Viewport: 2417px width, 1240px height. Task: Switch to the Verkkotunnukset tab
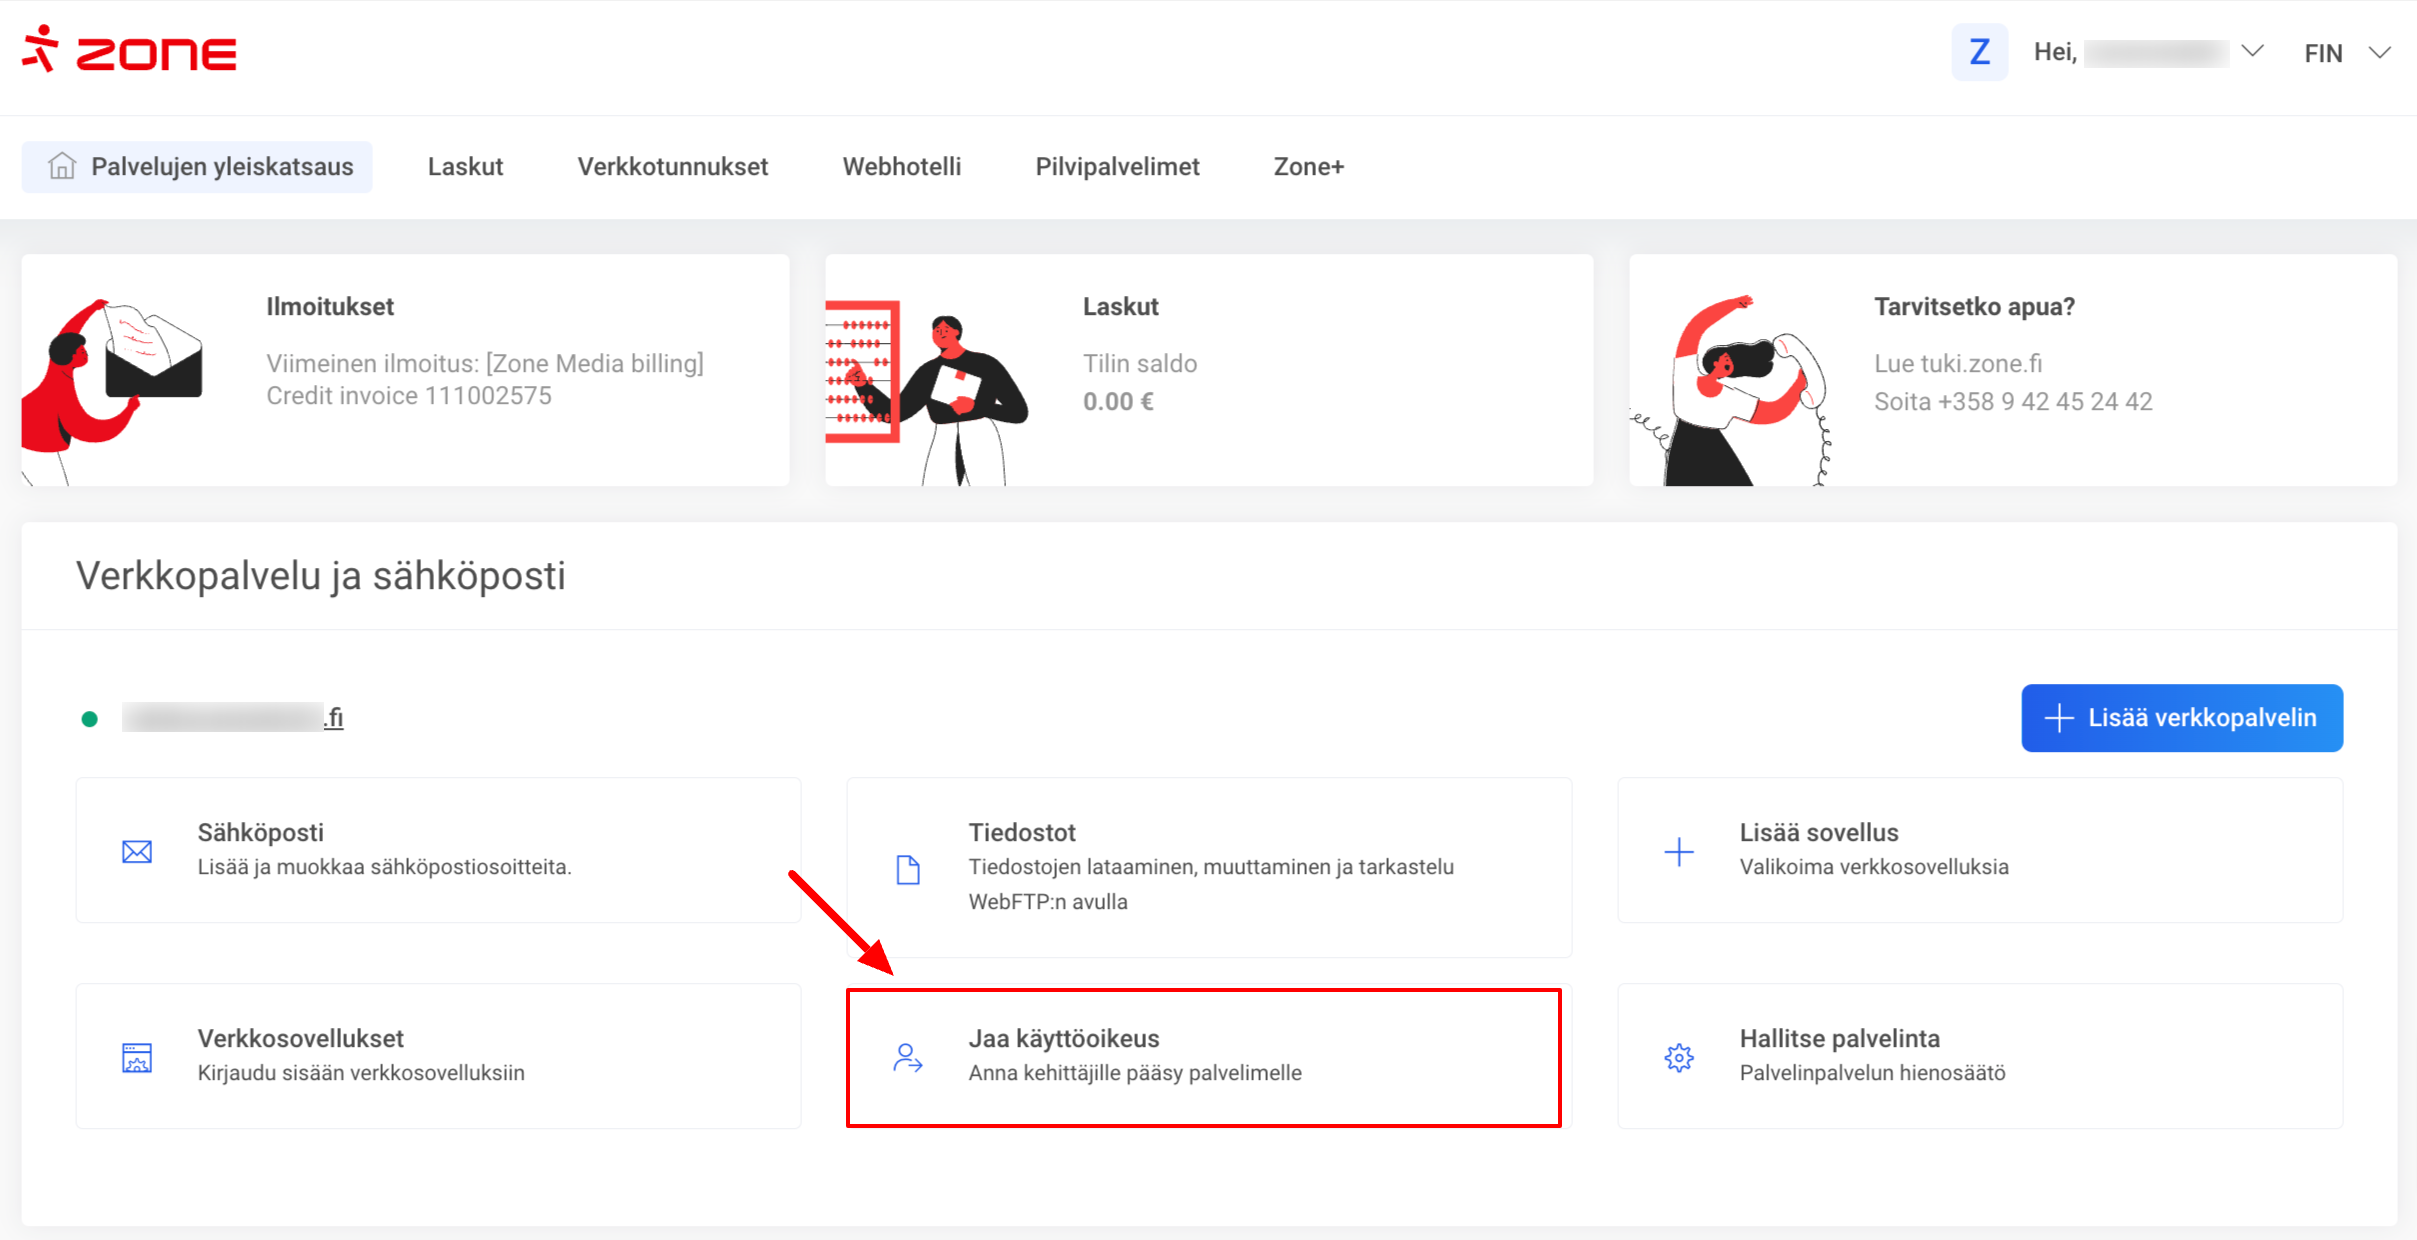pyautogui.click(x=672, y=167)
